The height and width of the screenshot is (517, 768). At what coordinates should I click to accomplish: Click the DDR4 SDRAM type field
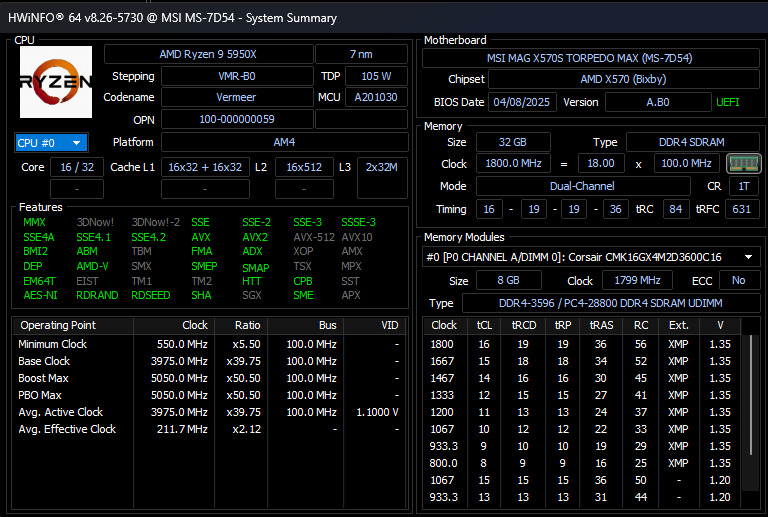pyautogui.click(x=692, y=142)
